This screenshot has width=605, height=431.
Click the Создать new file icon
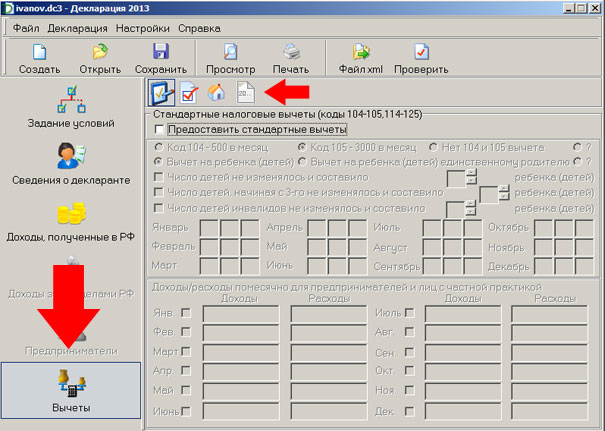40,58
